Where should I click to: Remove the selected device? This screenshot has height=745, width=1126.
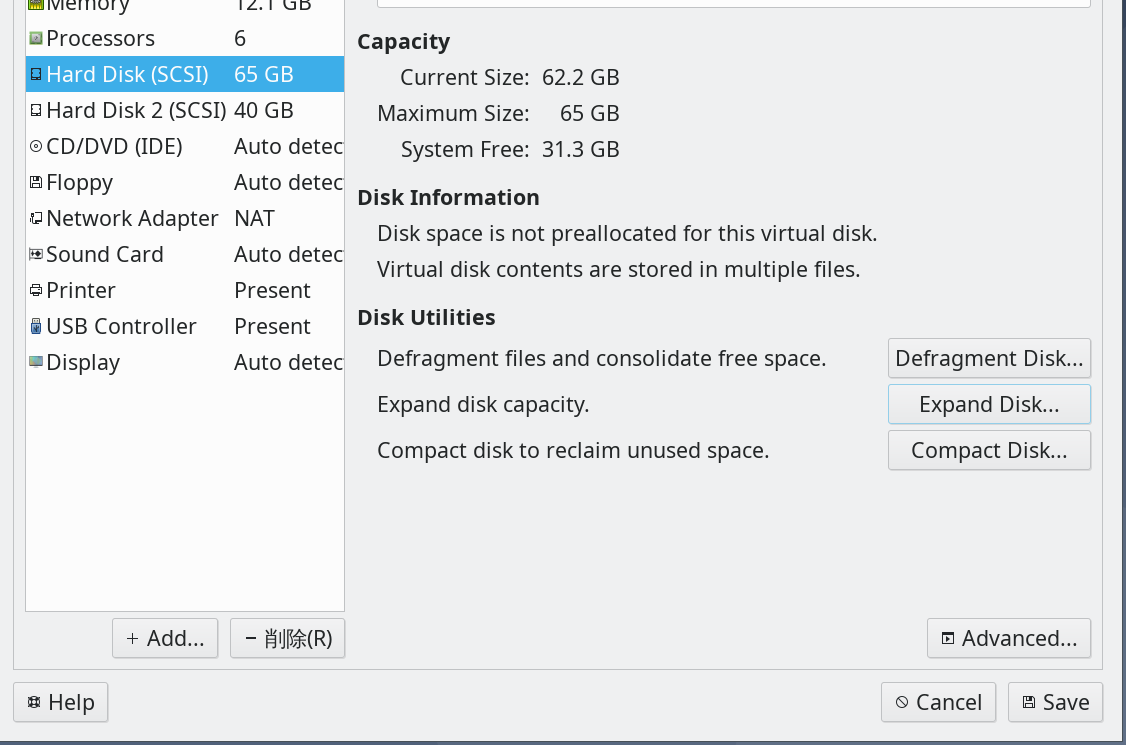(x=288, y=638)
